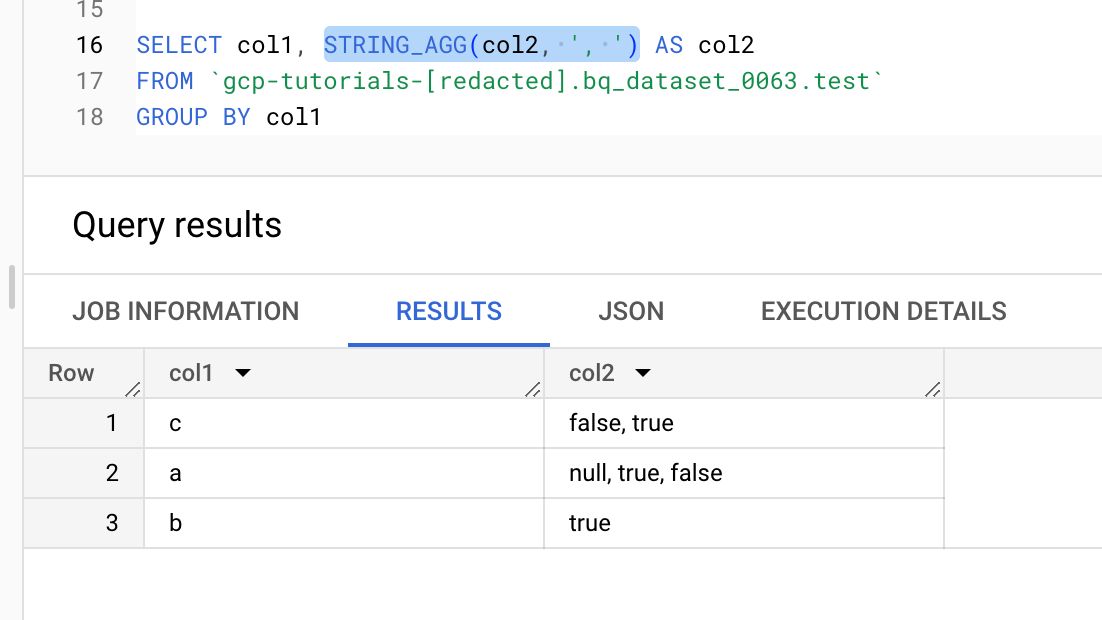Click the table name in the FROM clause
The width and height of the screenshot is (1102, 620).
click(x=545, y=81)
